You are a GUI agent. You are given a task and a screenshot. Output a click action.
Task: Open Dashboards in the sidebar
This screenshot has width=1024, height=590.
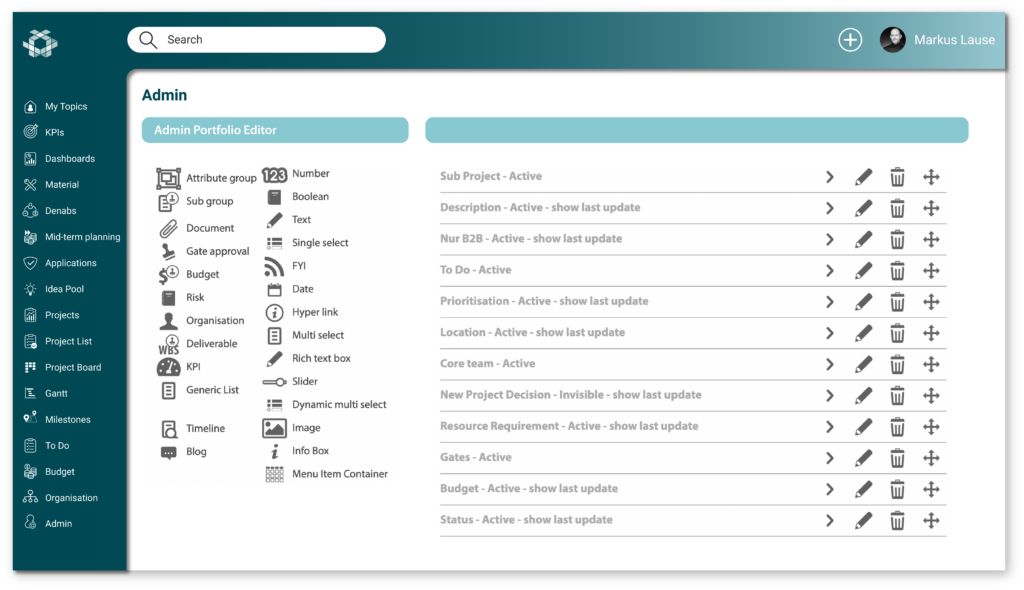(69, 159)
